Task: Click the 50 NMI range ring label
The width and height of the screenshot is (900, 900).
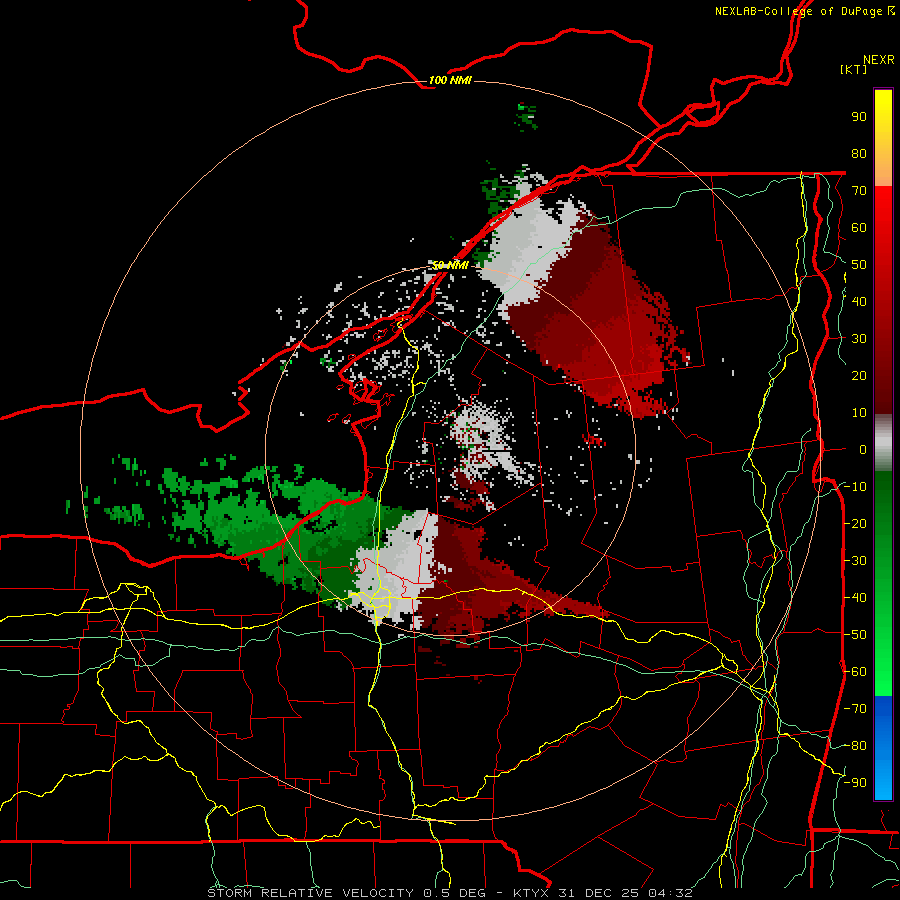Action: point(450,265)
